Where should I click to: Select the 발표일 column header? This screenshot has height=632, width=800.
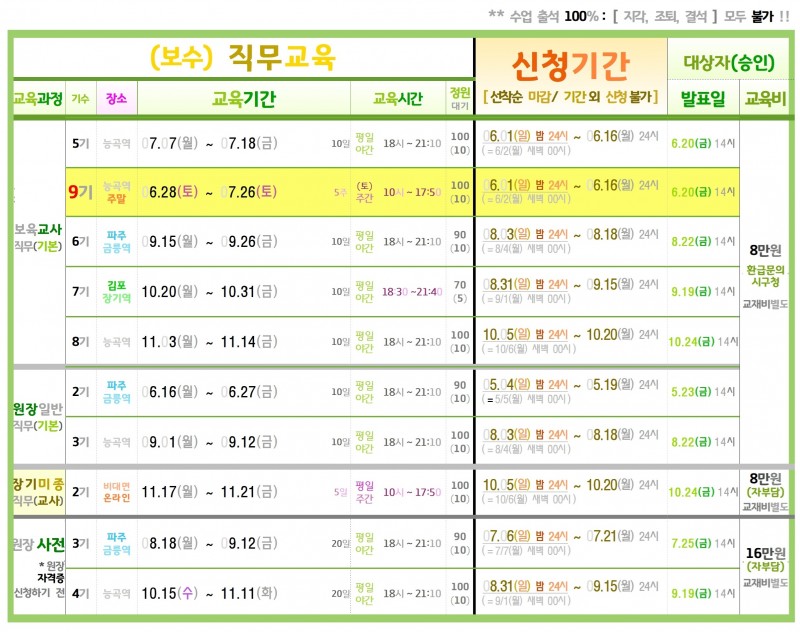pyautogui.click(x=703, y=98)
